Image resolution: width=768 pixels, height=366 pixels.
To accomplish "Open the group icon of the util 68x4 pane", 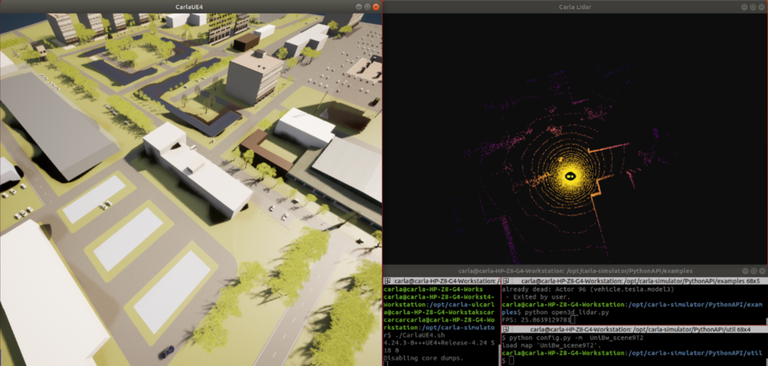I will tap(506, 330).
